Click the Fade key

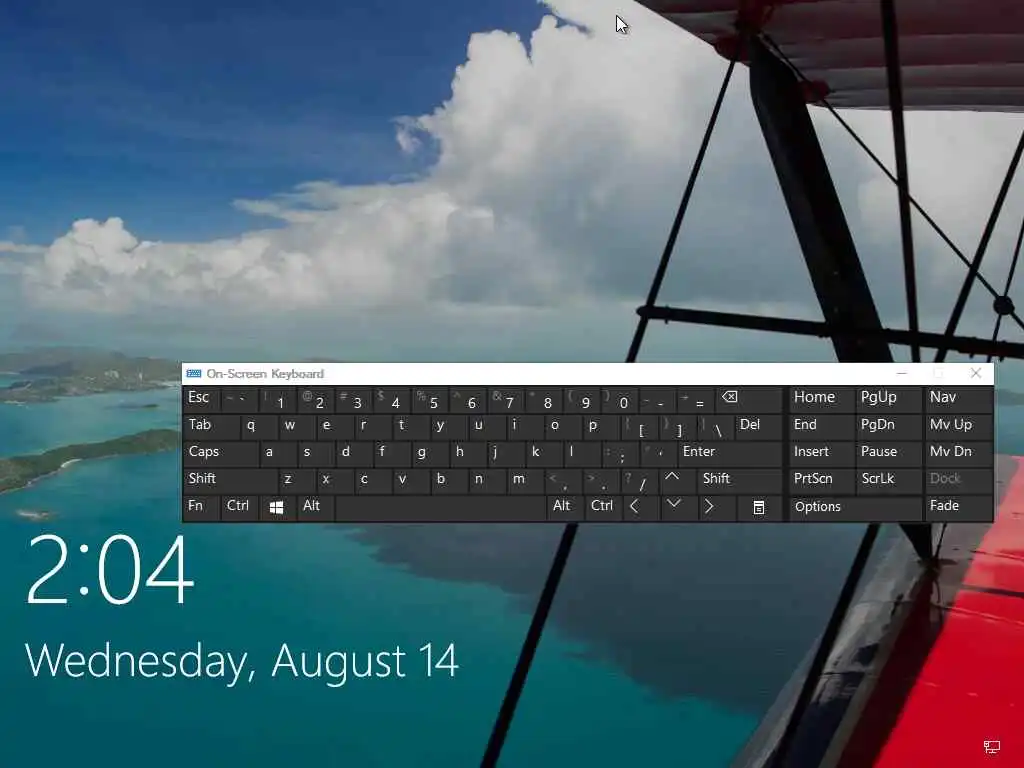[959, 507]
